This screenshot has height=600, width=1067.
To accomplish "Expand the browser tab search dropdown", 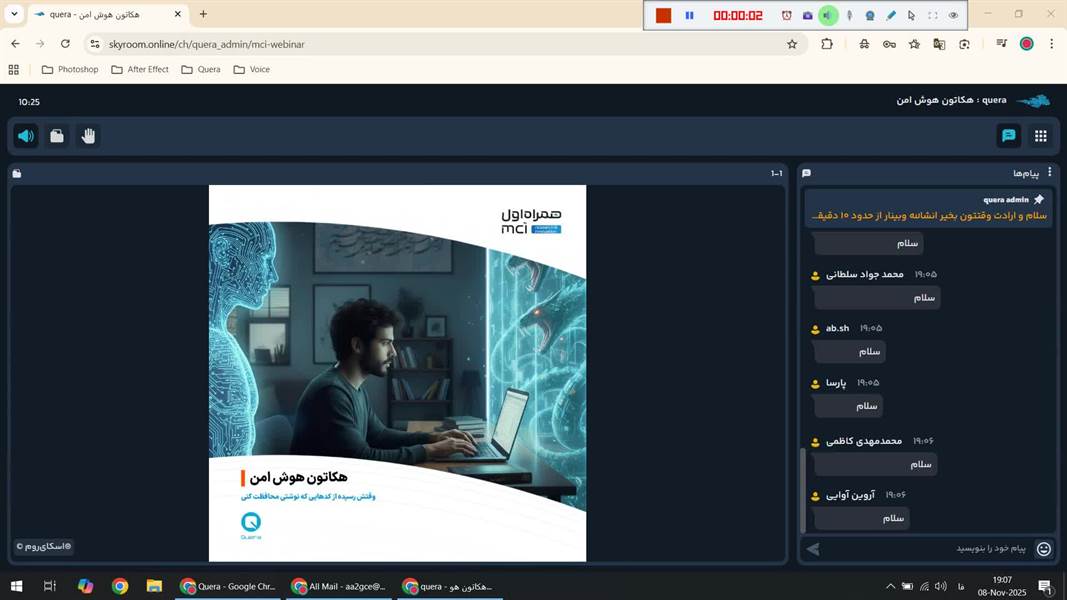I will (x=14, y=14).
